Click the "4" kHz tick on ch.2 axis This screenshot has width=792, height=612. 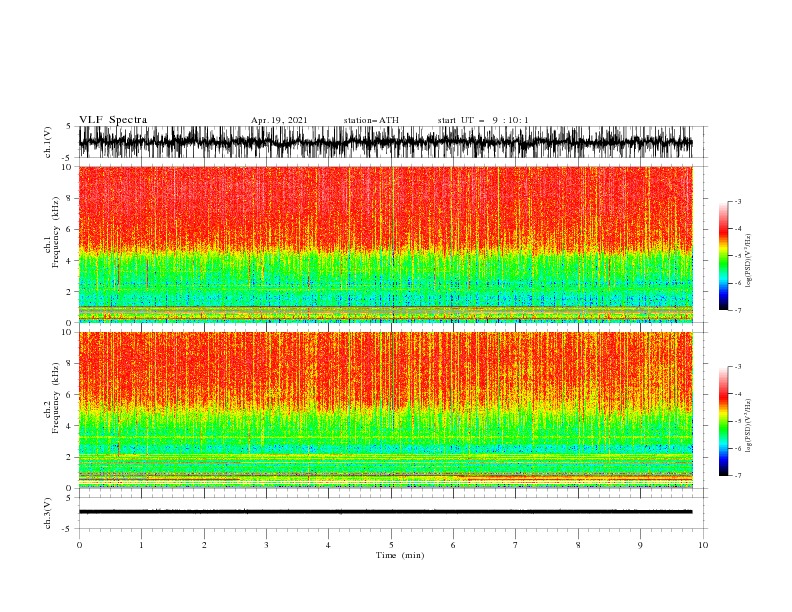click(x=70, y=426)
